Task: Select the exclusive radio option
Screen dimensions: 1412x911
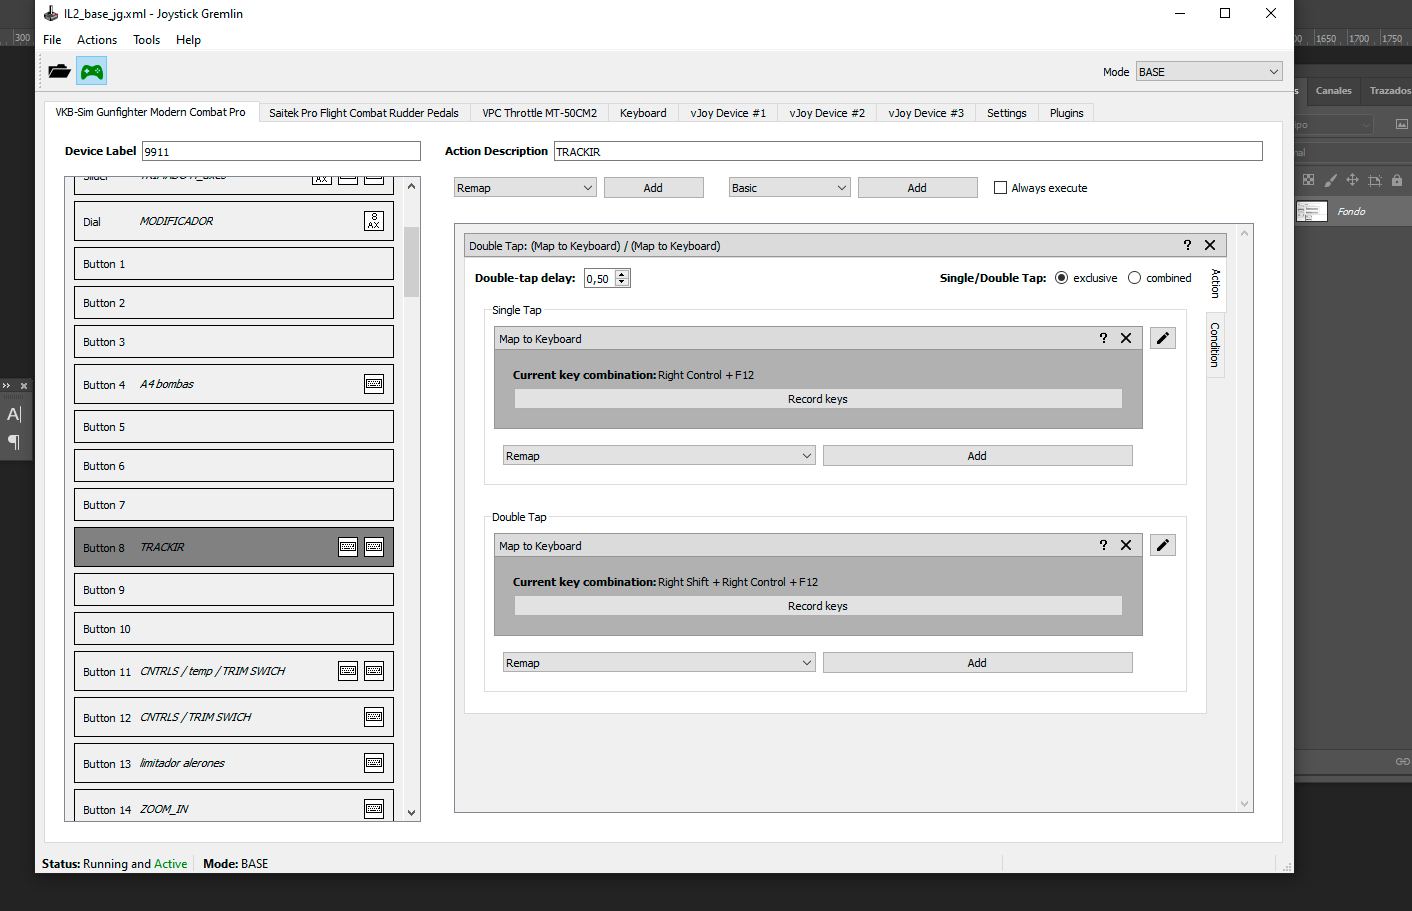Action: (x=1061, y=278)
